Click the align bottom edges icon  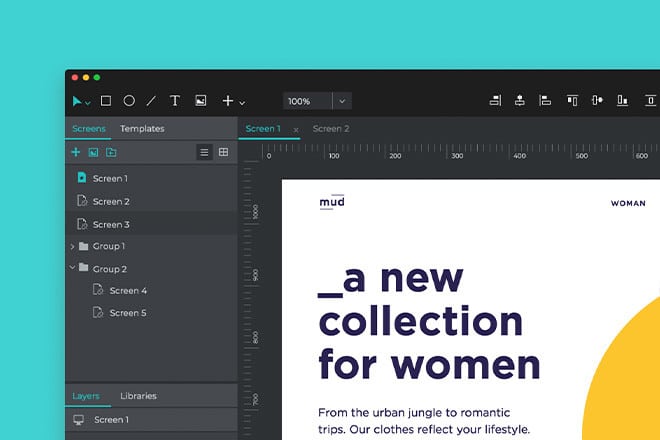coord(622,101)
